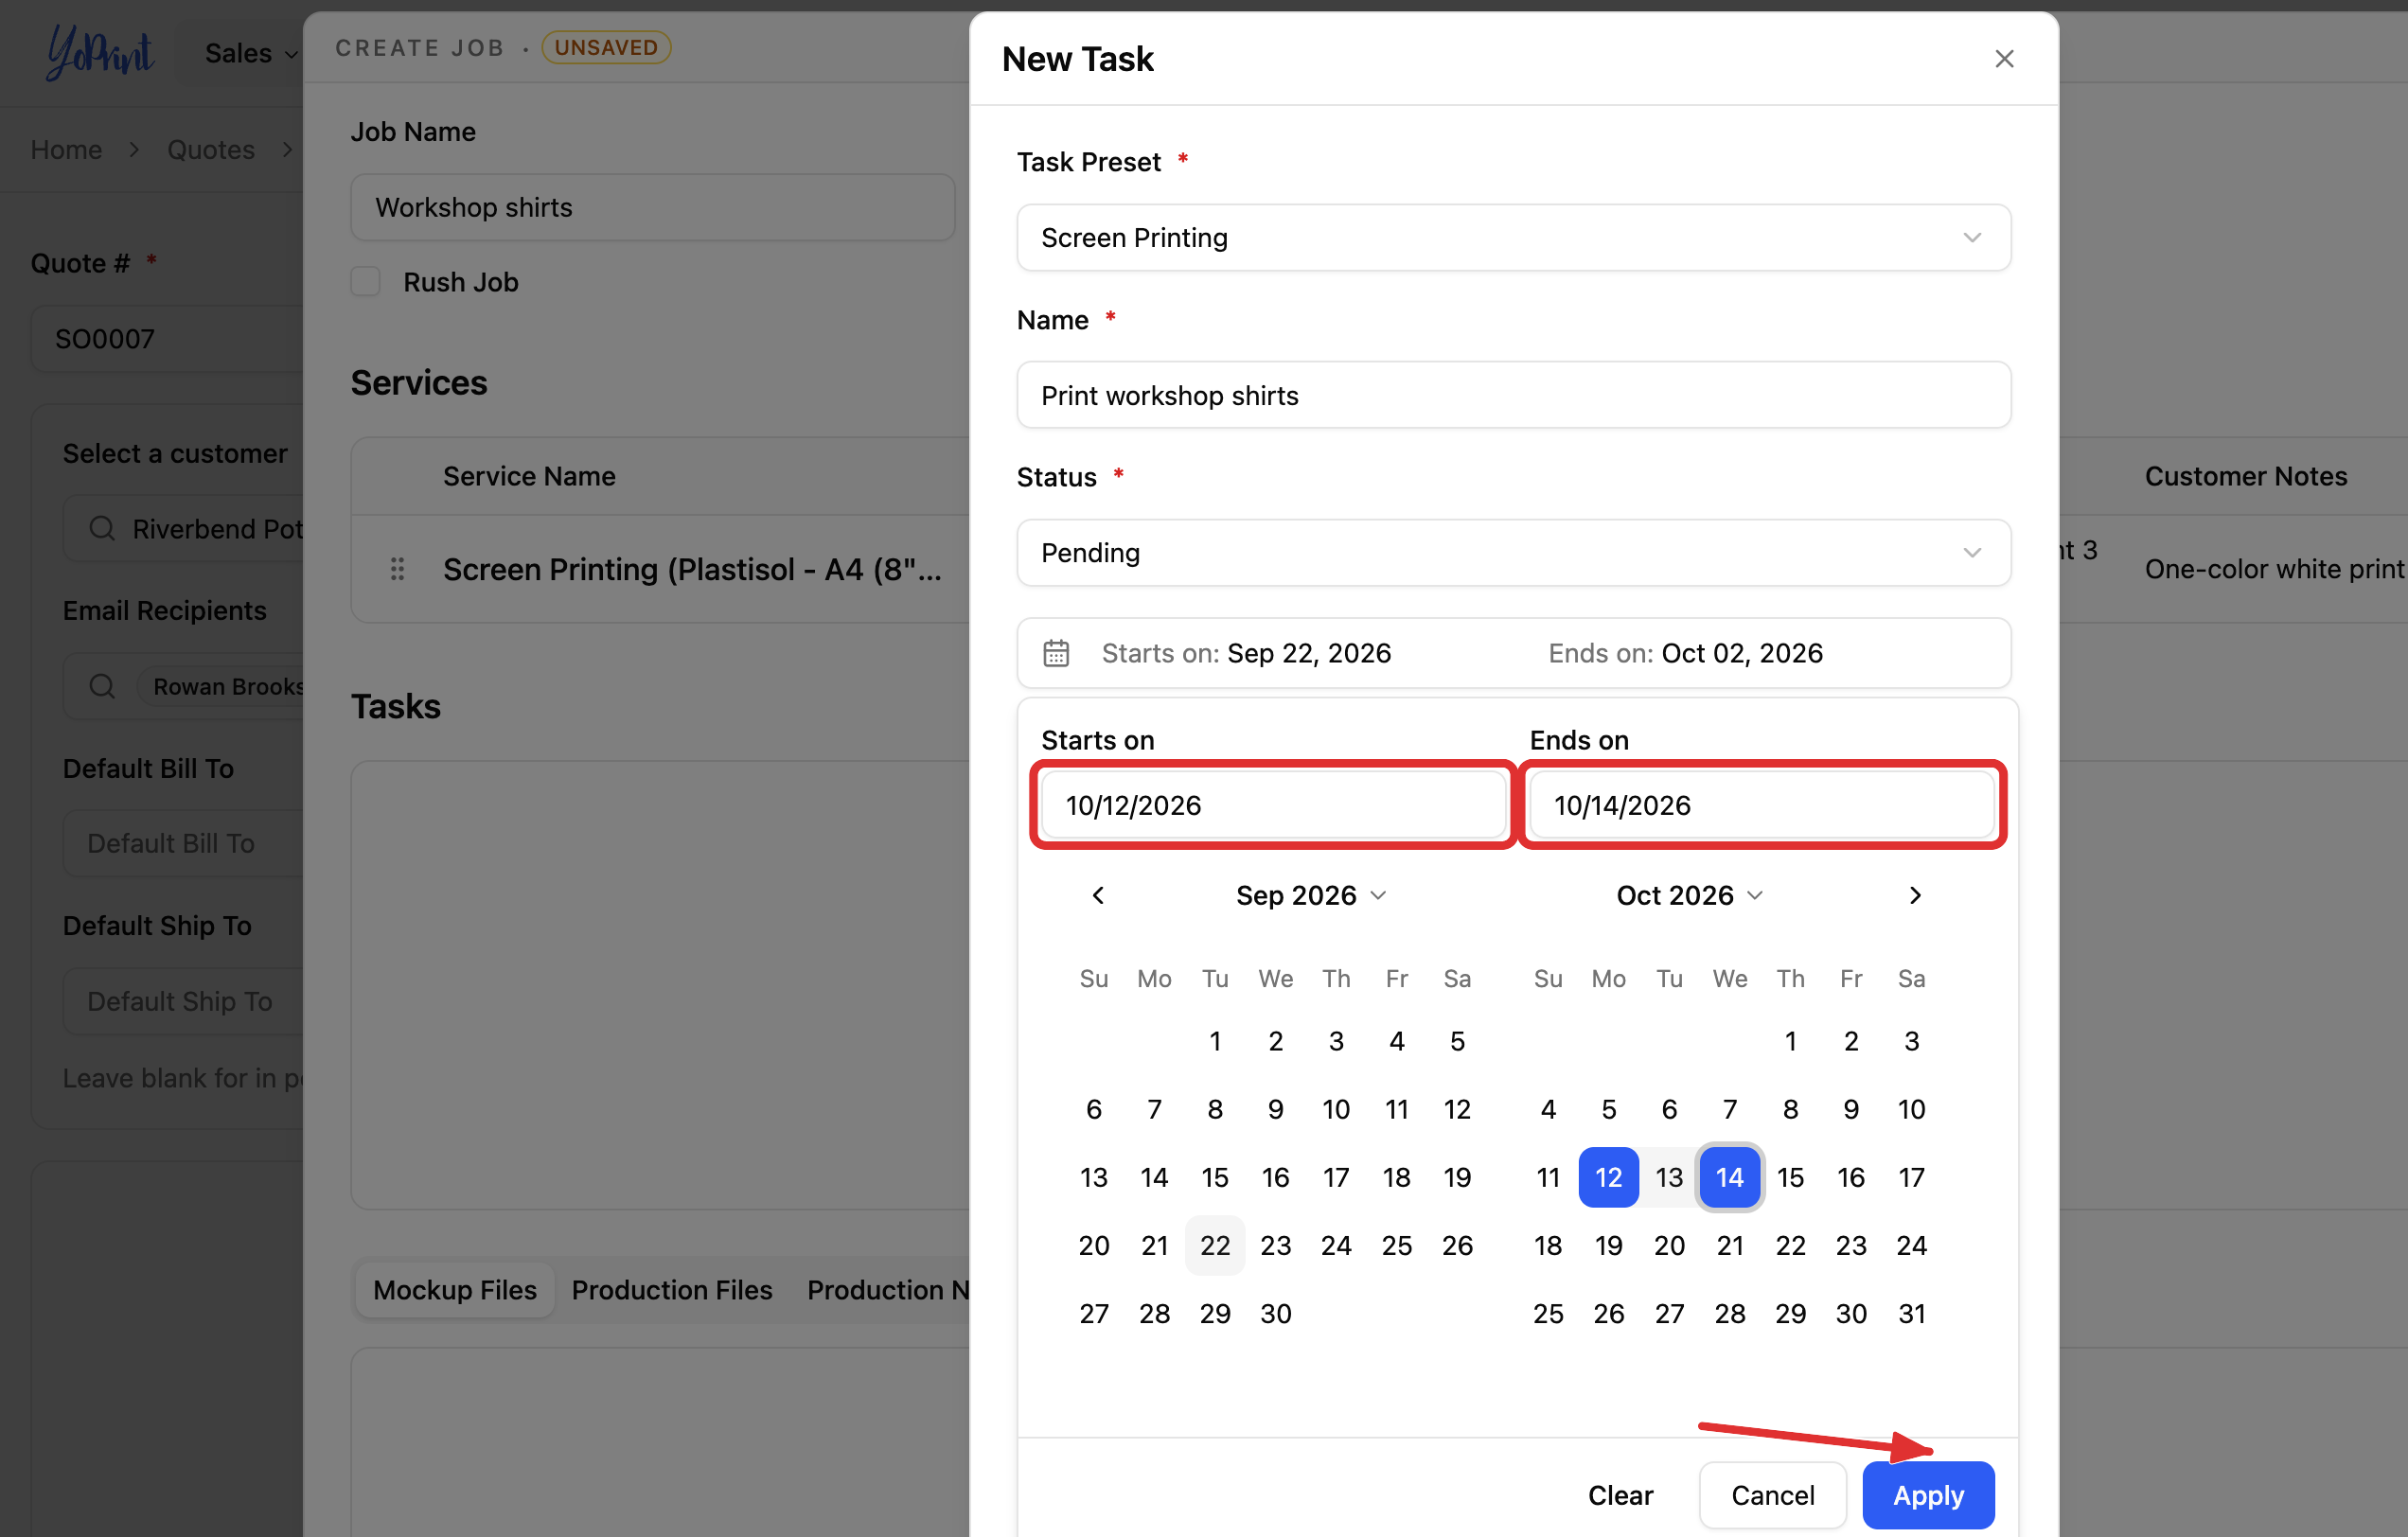
Task: Go to previous month with left arrow
Action: coord(1097,895)
